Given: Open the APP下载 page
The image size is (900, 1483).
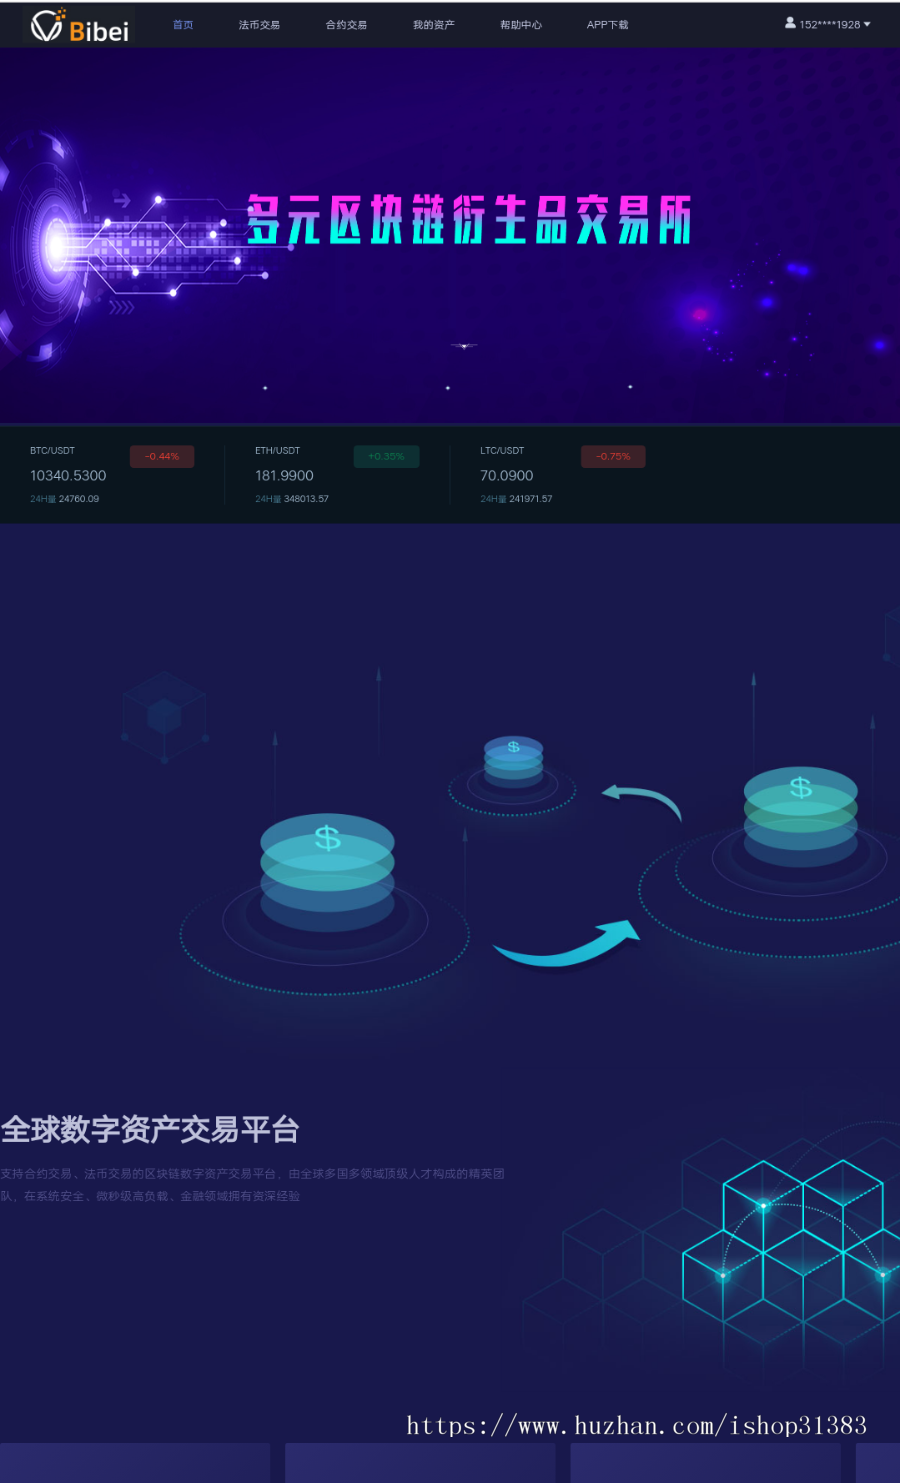Looking at the screenshot, I should 607,24.
